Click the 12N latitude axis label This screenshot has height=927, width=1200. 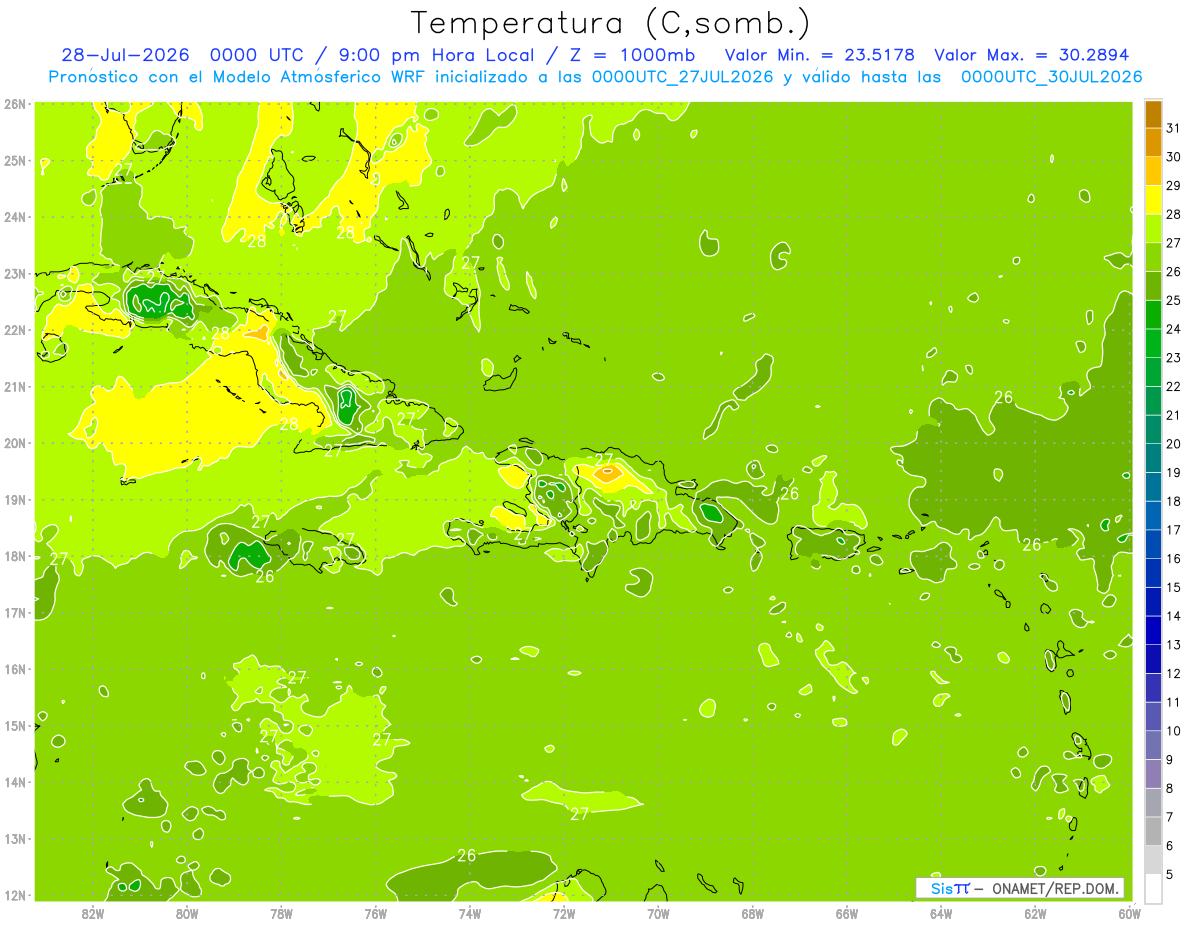click(14, 895)
